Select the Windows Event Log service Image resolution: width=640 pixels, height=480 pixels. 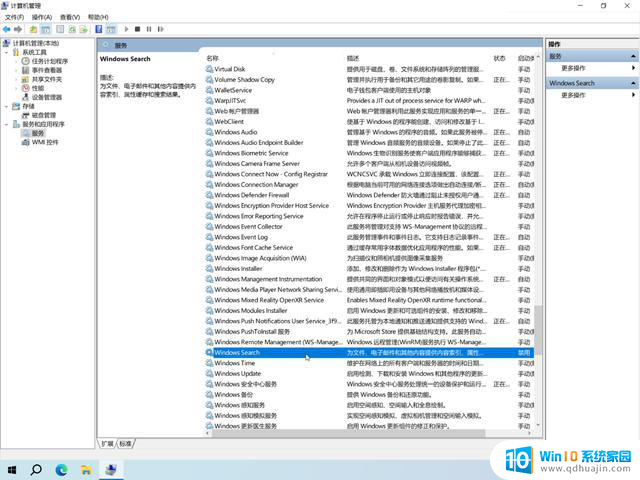pyautogui.click(x=369, y=237)
